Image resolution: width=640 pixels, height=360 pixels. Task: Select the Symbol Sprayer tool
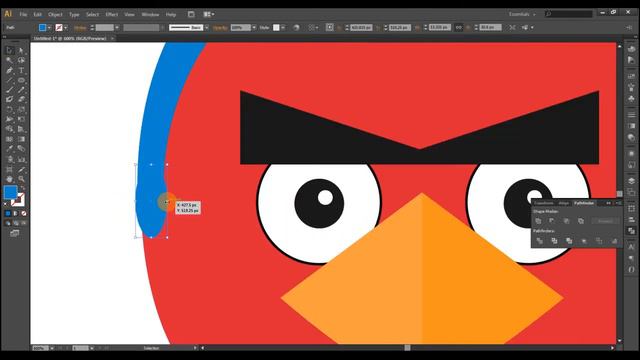tap(9, 159)
